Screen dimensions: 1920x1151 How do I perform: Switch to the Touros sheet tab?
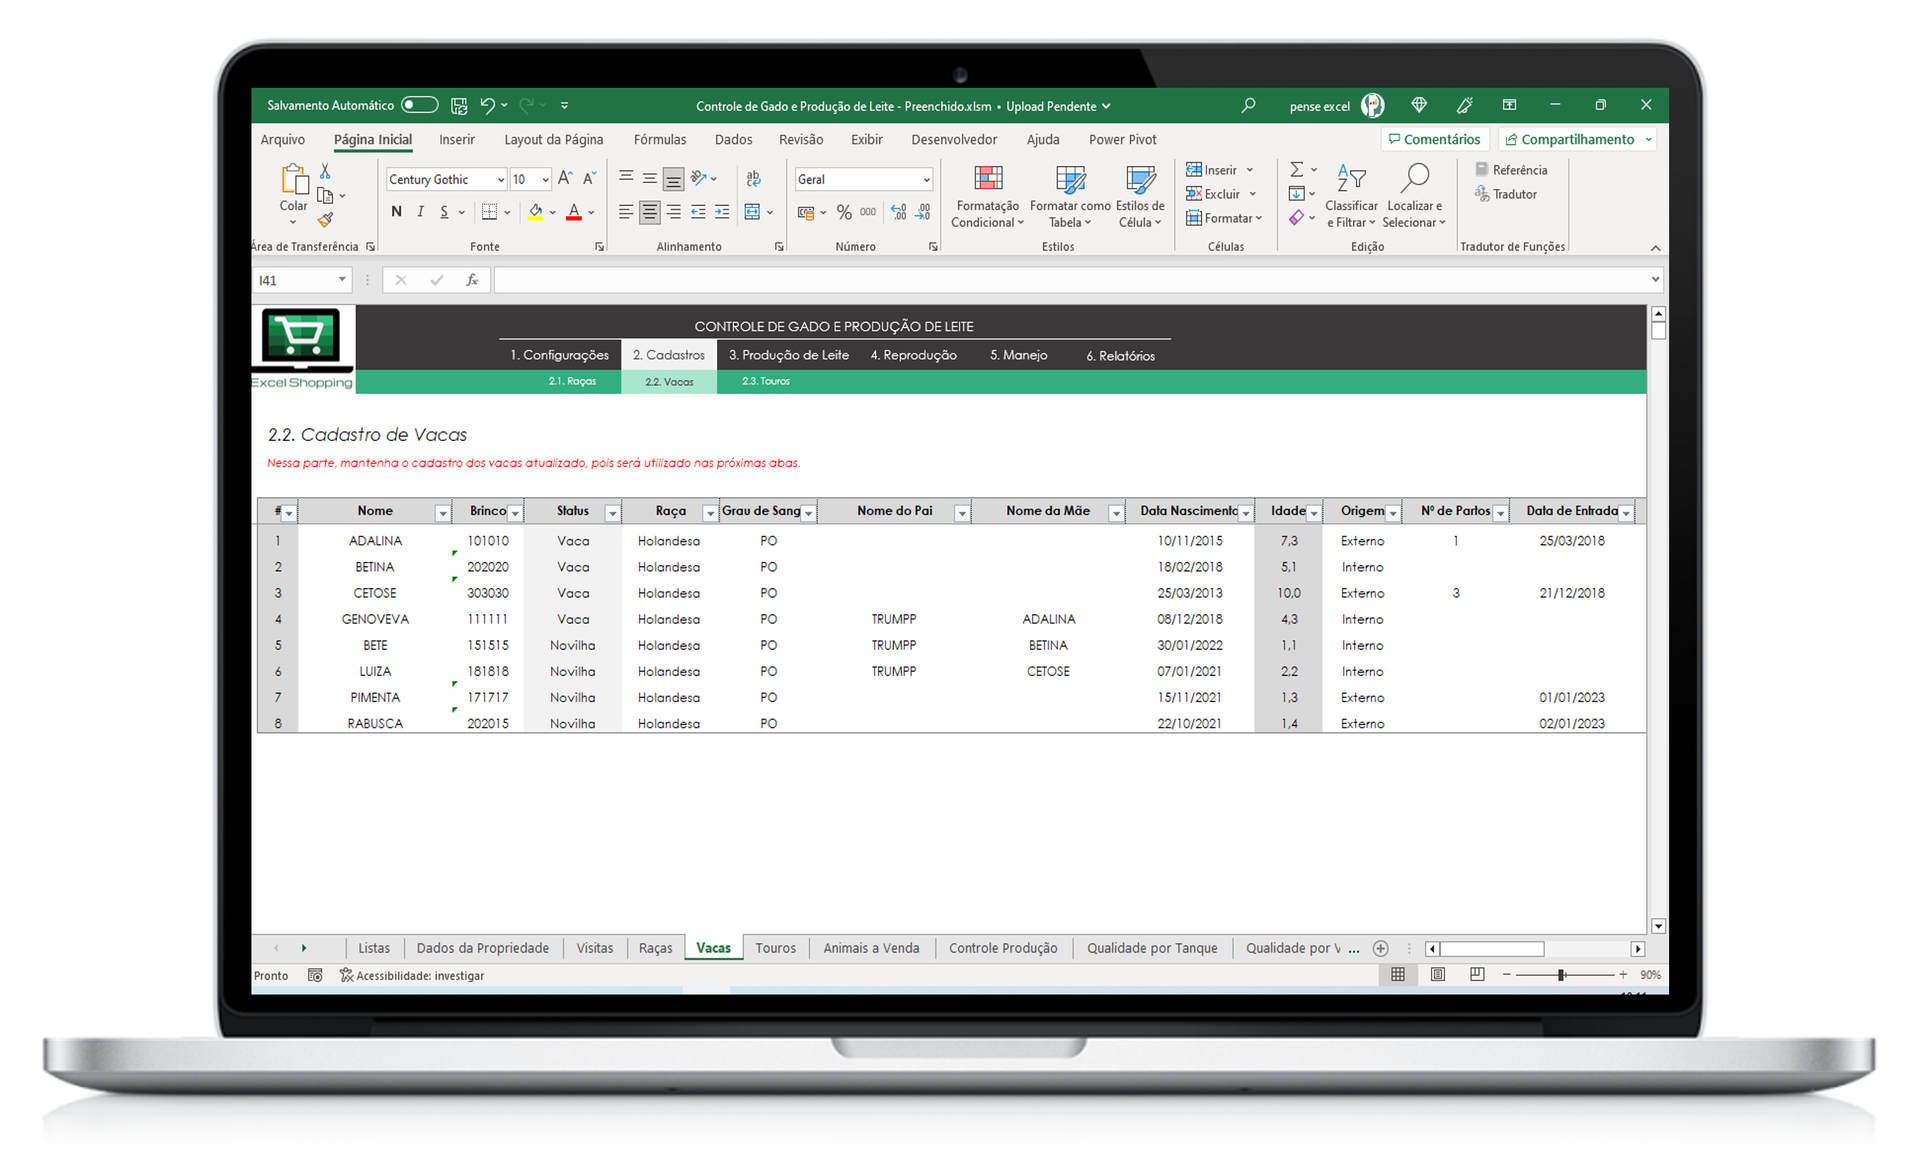click(775, 948)
